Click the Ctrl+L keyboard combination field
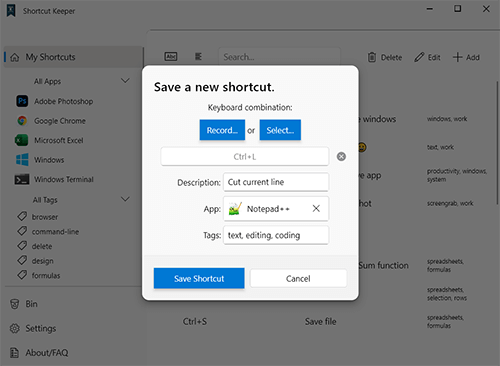 tap(245, 156)
